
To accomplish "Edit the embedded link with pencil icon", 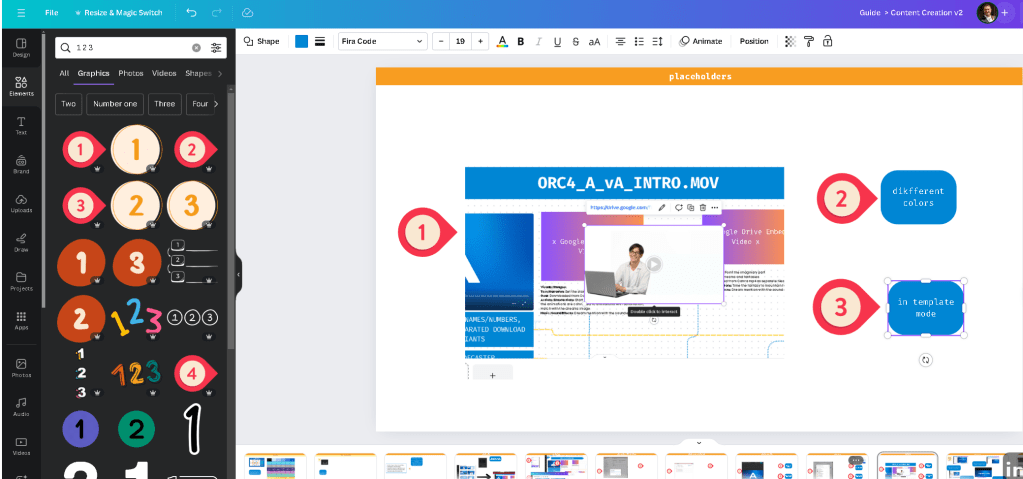I will (x=662, y=208).
